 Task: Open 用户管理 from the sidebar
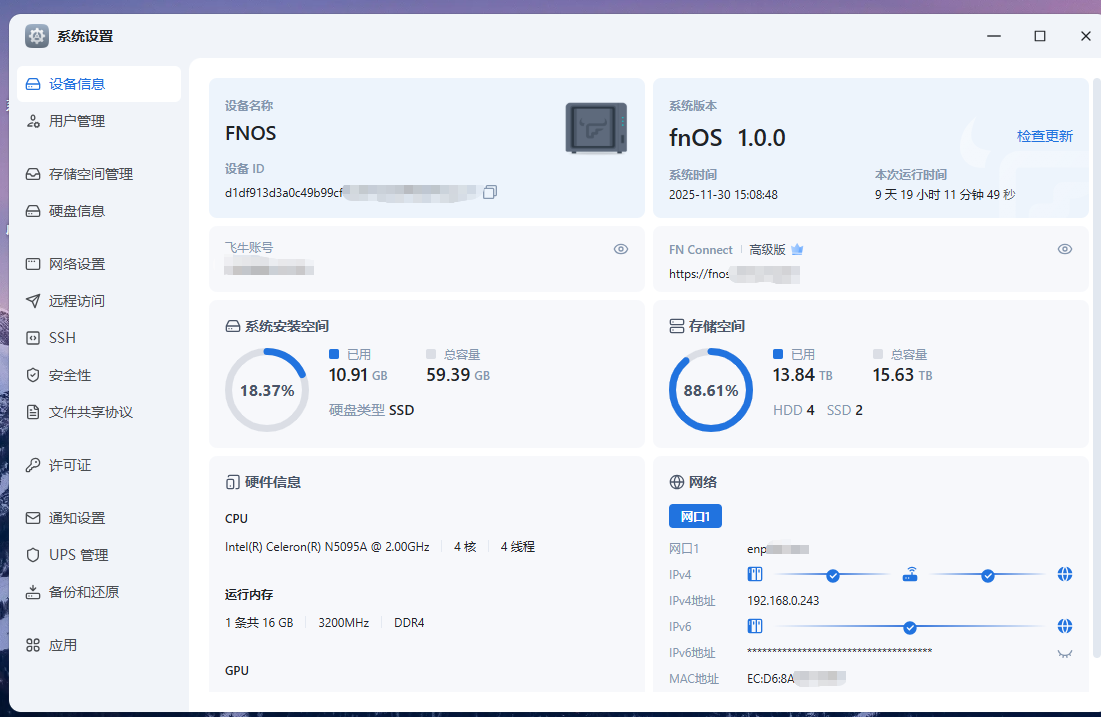click(66, 121)
